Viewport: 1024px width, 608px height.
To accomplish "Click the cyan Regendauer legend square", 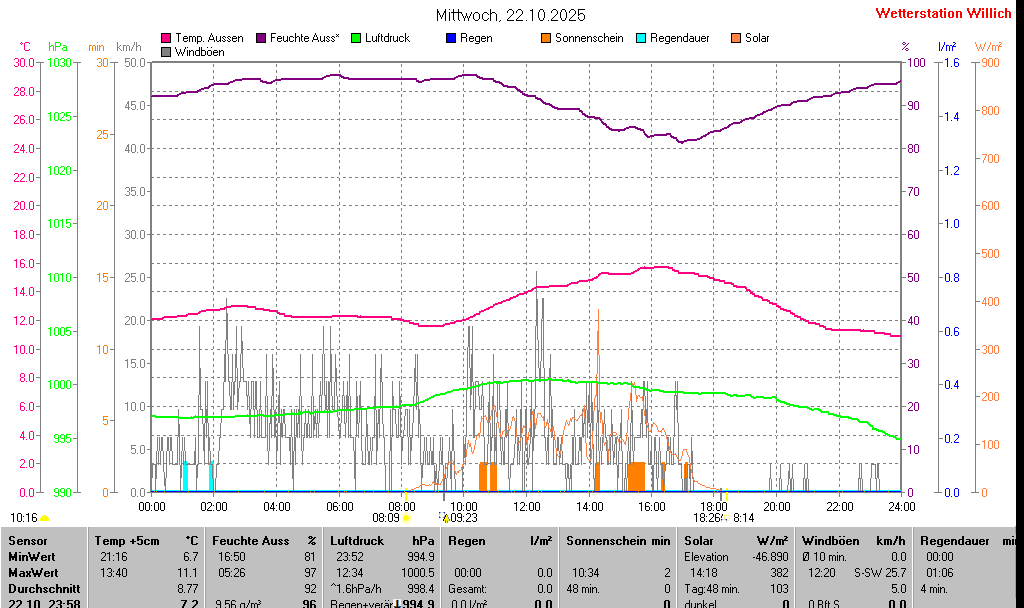I will [x=640, y=38].
